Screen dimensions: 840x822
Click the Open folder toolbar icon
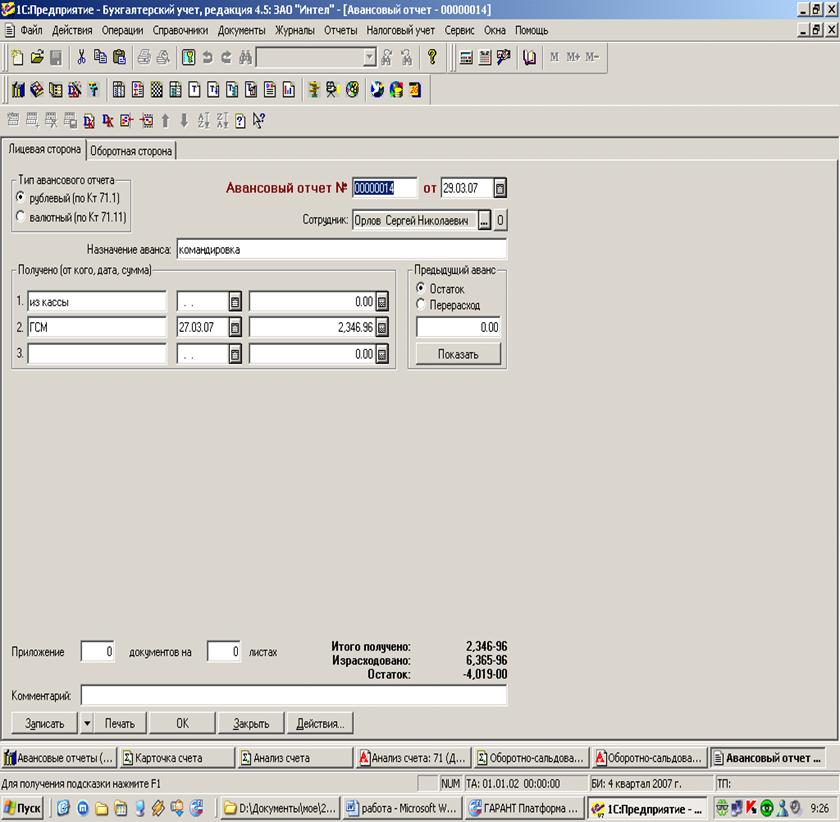coord(37,58)
